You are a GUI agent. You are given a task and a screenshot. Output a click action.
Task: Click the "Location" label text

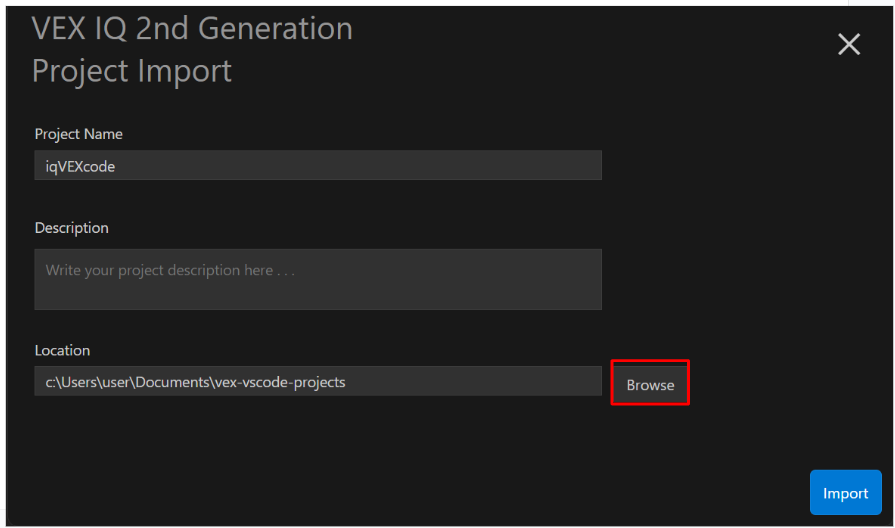tap(62, 351)
